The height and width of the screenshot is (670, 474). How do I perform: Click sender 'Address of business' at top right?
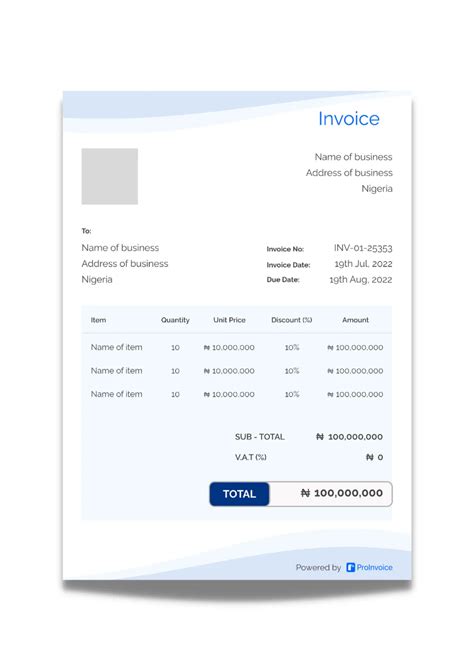tap(349, 173)
